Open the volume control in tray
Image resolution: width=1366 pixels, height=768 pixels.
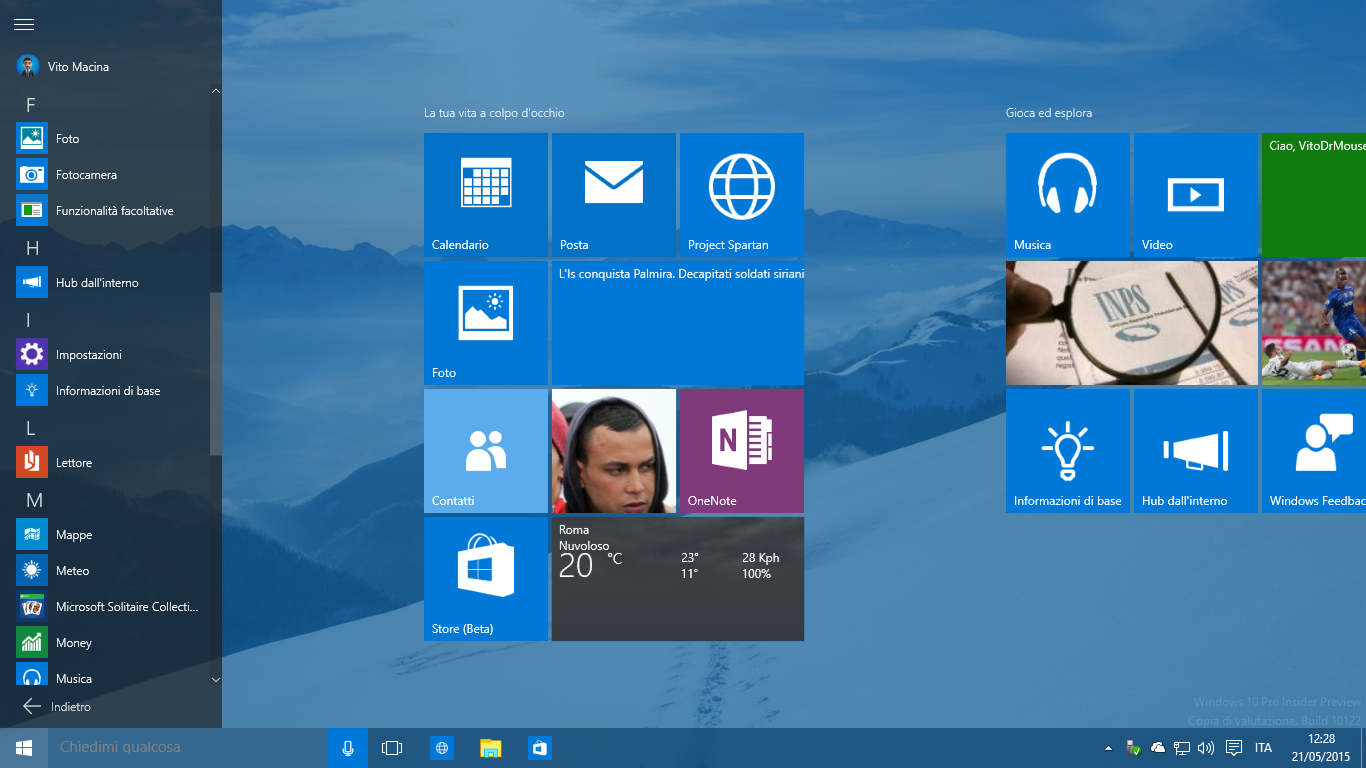point(1206,748)
